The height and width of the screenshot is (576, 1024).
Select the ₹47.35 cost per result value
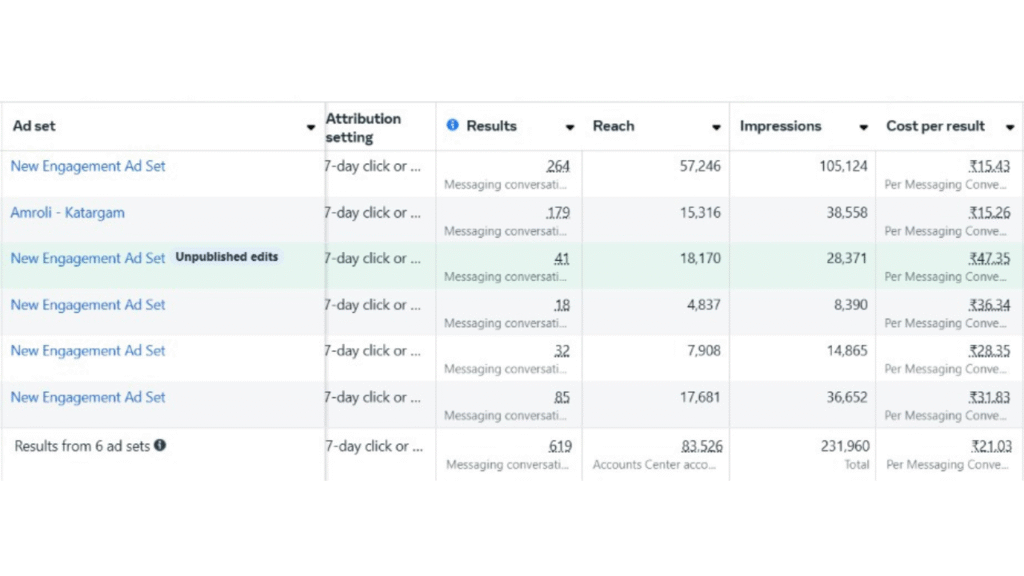pos(989,259)
